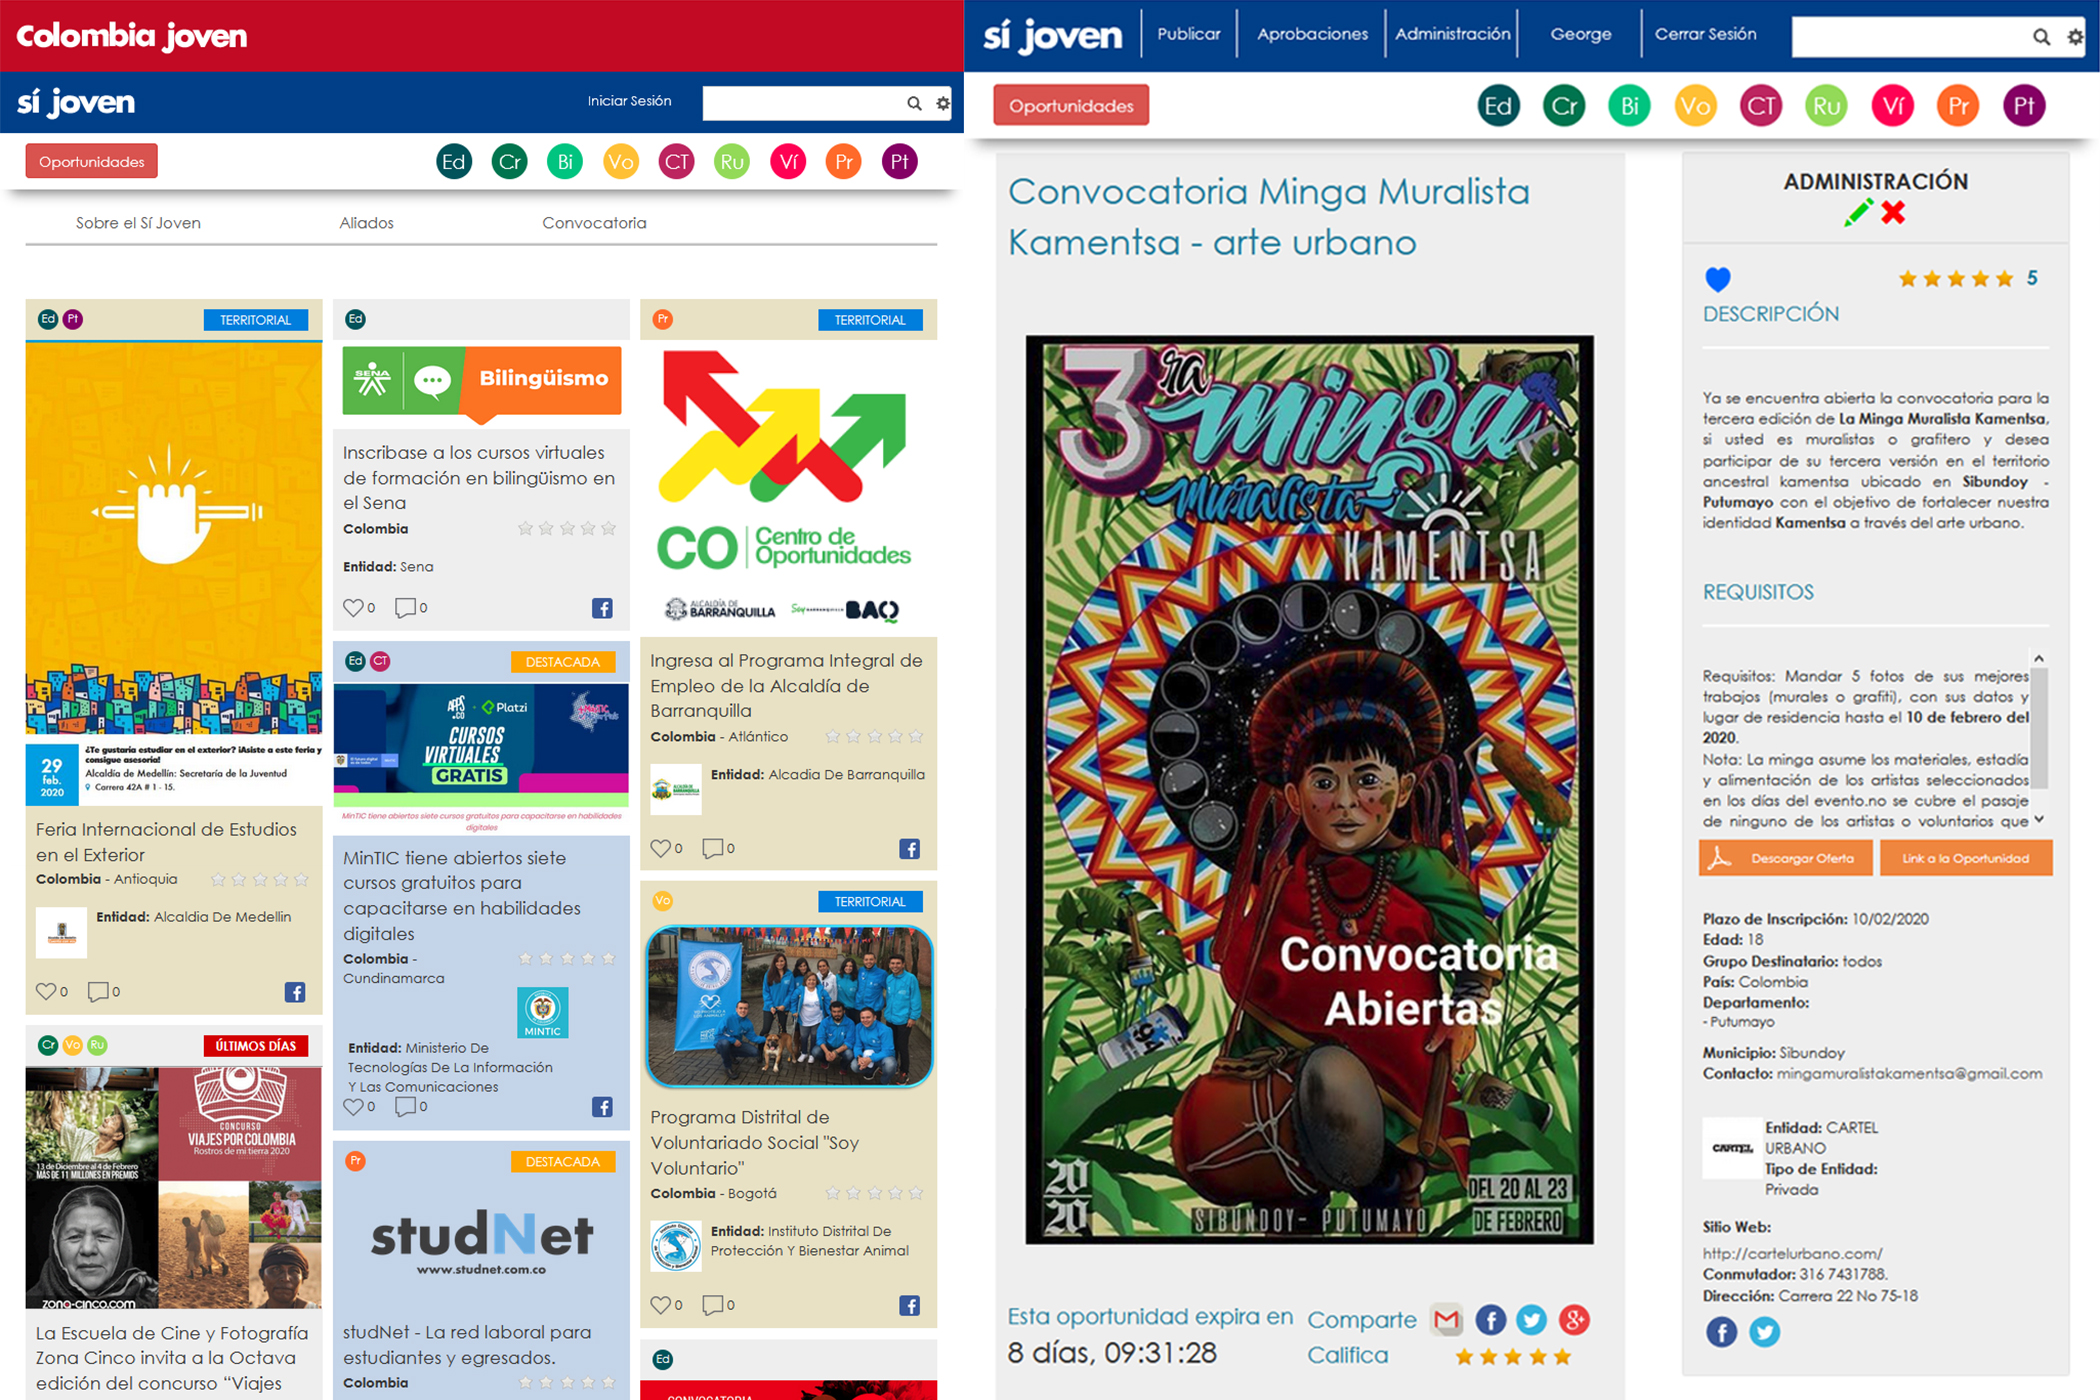Rate the Soy Voluntario card stars
Viewport: 2100px width, 1400px height.
point(874,1193)
